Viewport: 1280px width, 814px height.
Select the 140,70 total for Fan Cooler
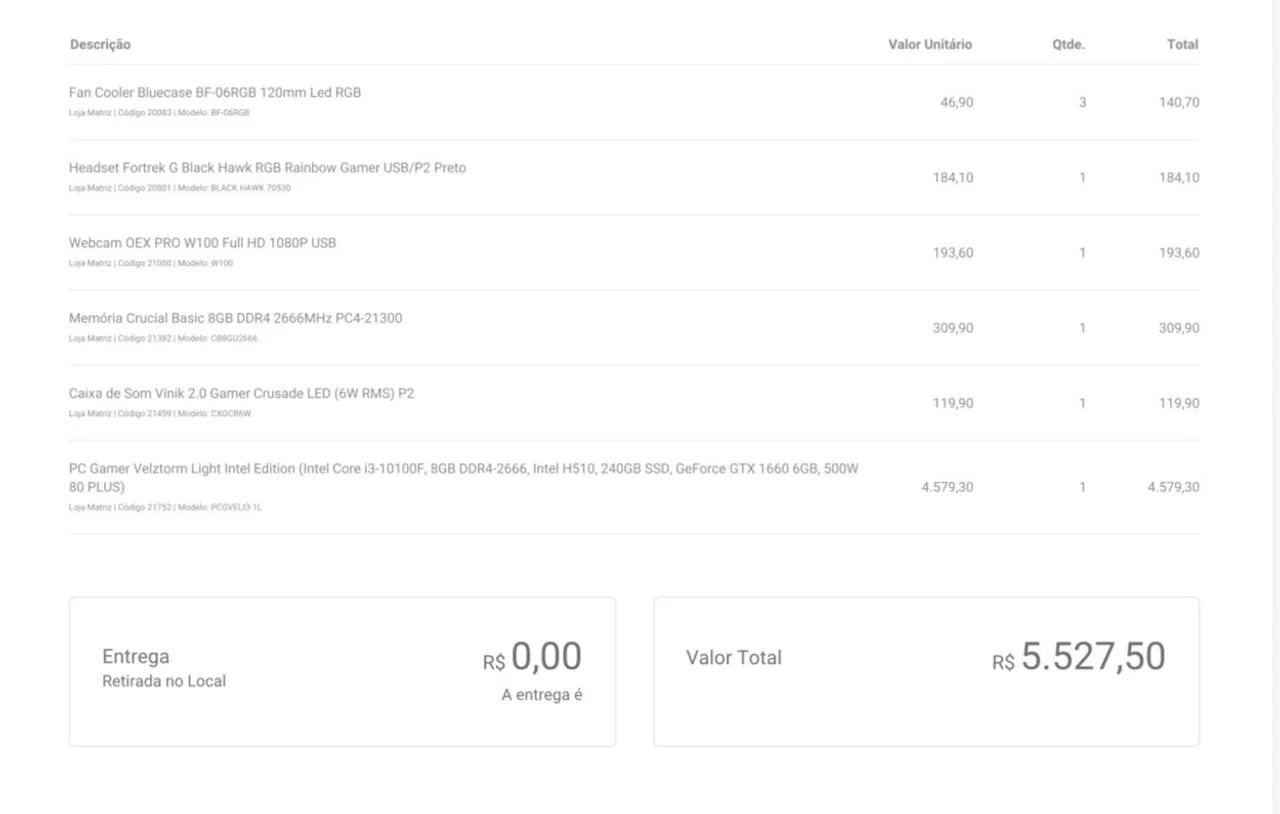(1179, 103)
